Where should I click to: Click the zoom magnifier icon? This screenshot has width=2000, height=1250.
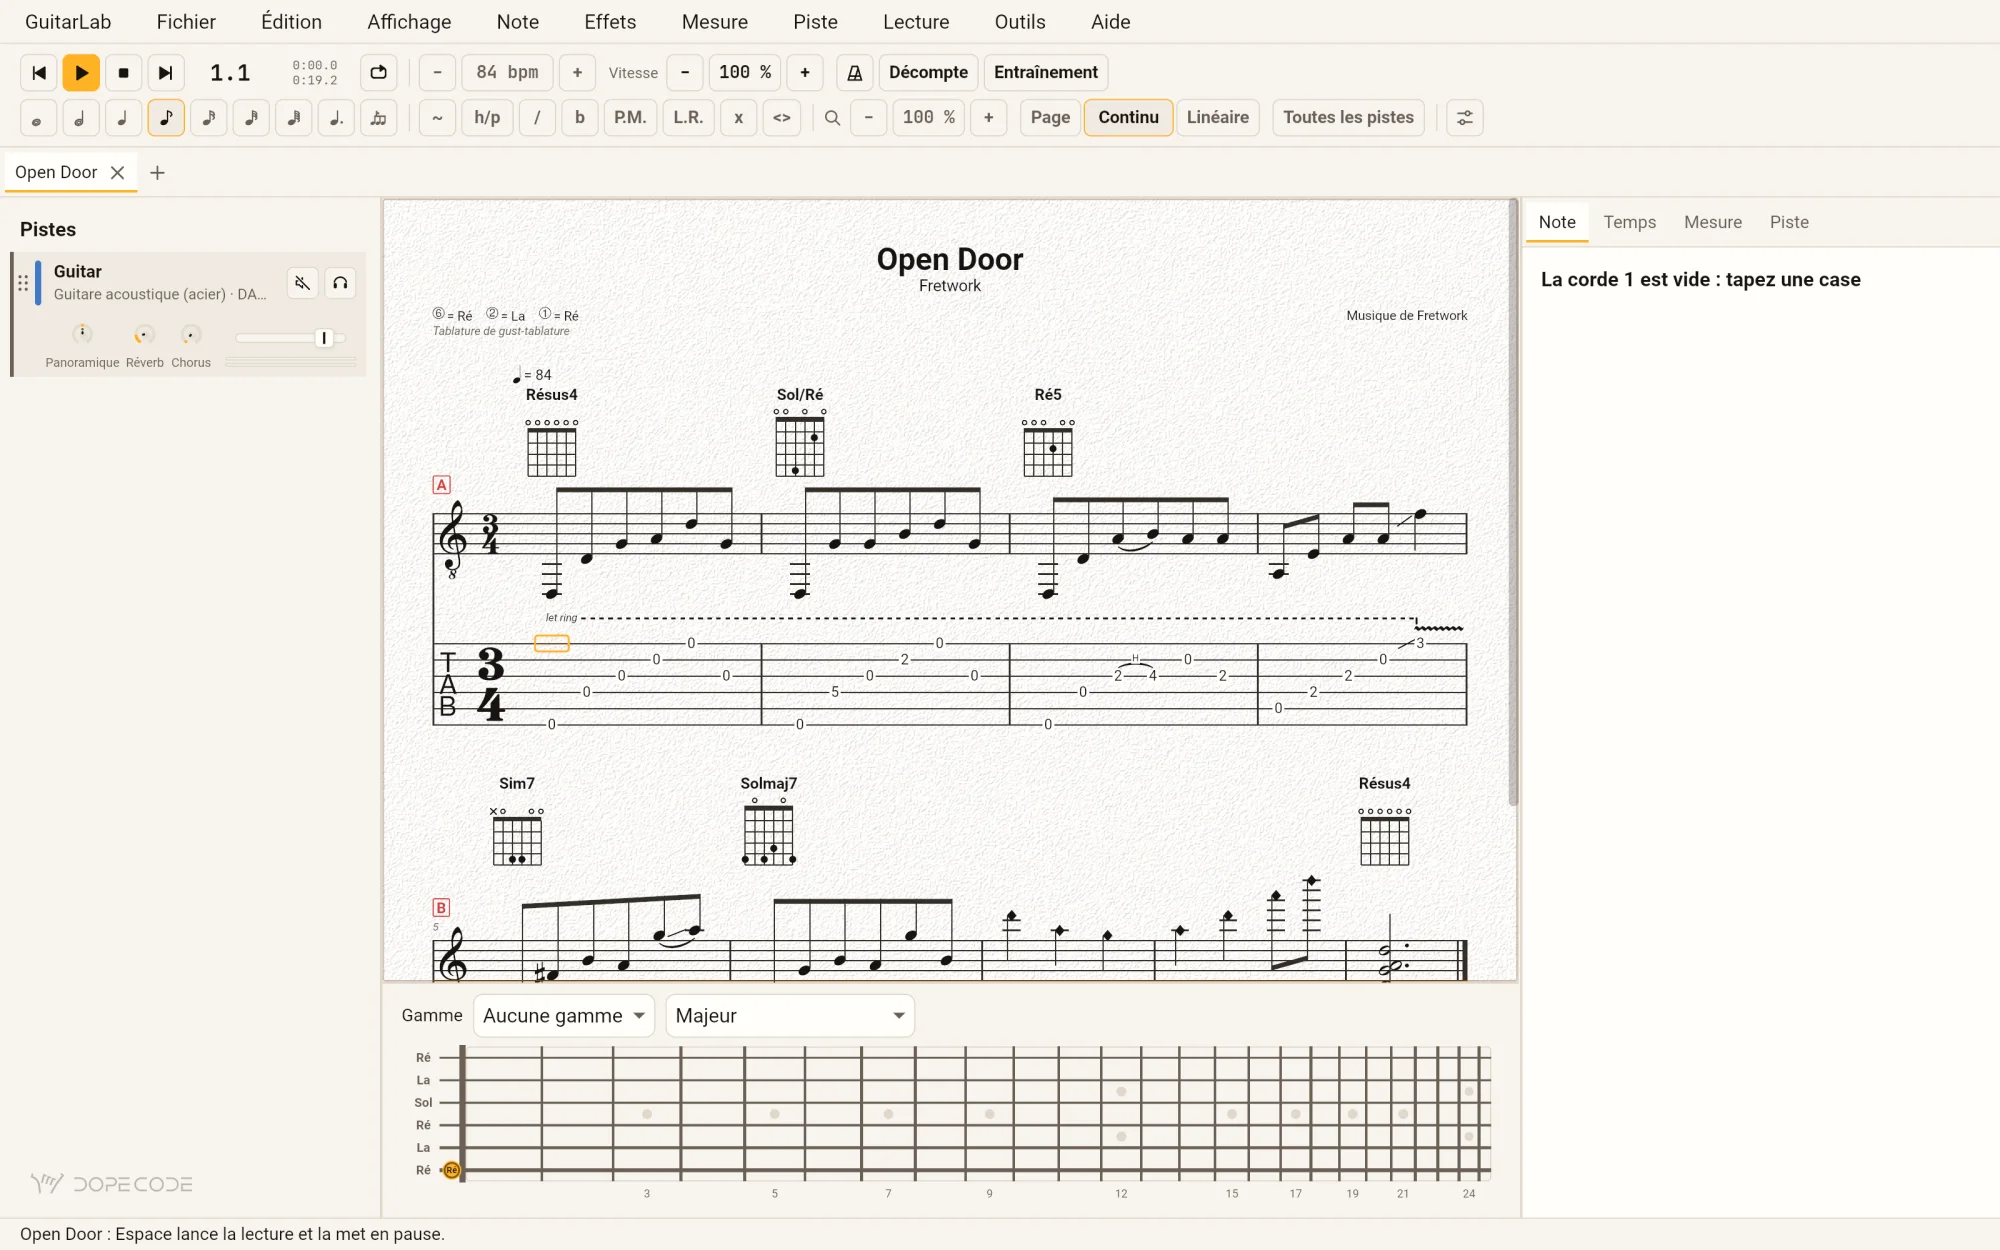click(832, 118)
